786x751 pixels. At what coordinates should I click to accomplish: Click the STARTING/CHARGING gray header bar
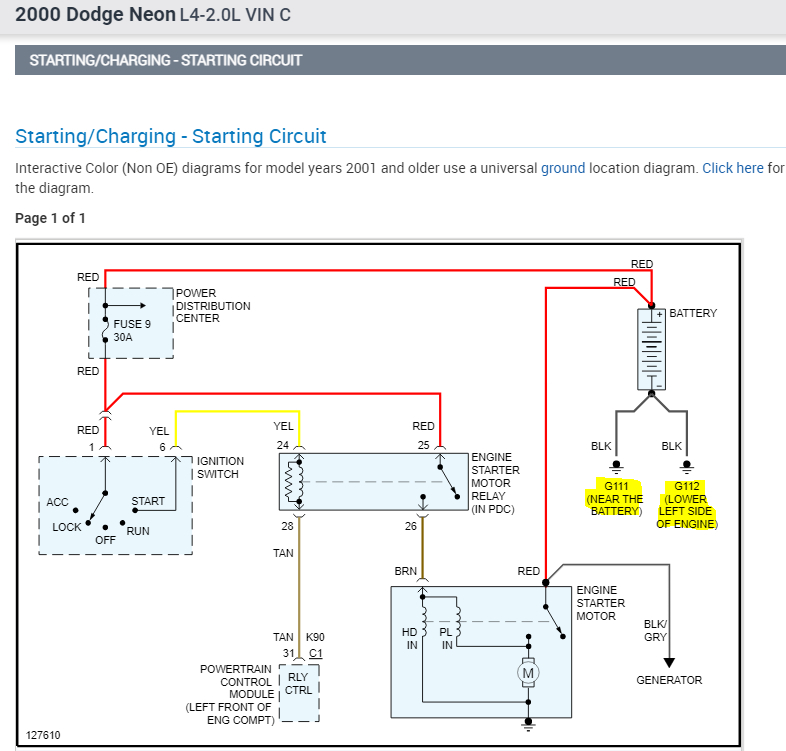(400, 60)
